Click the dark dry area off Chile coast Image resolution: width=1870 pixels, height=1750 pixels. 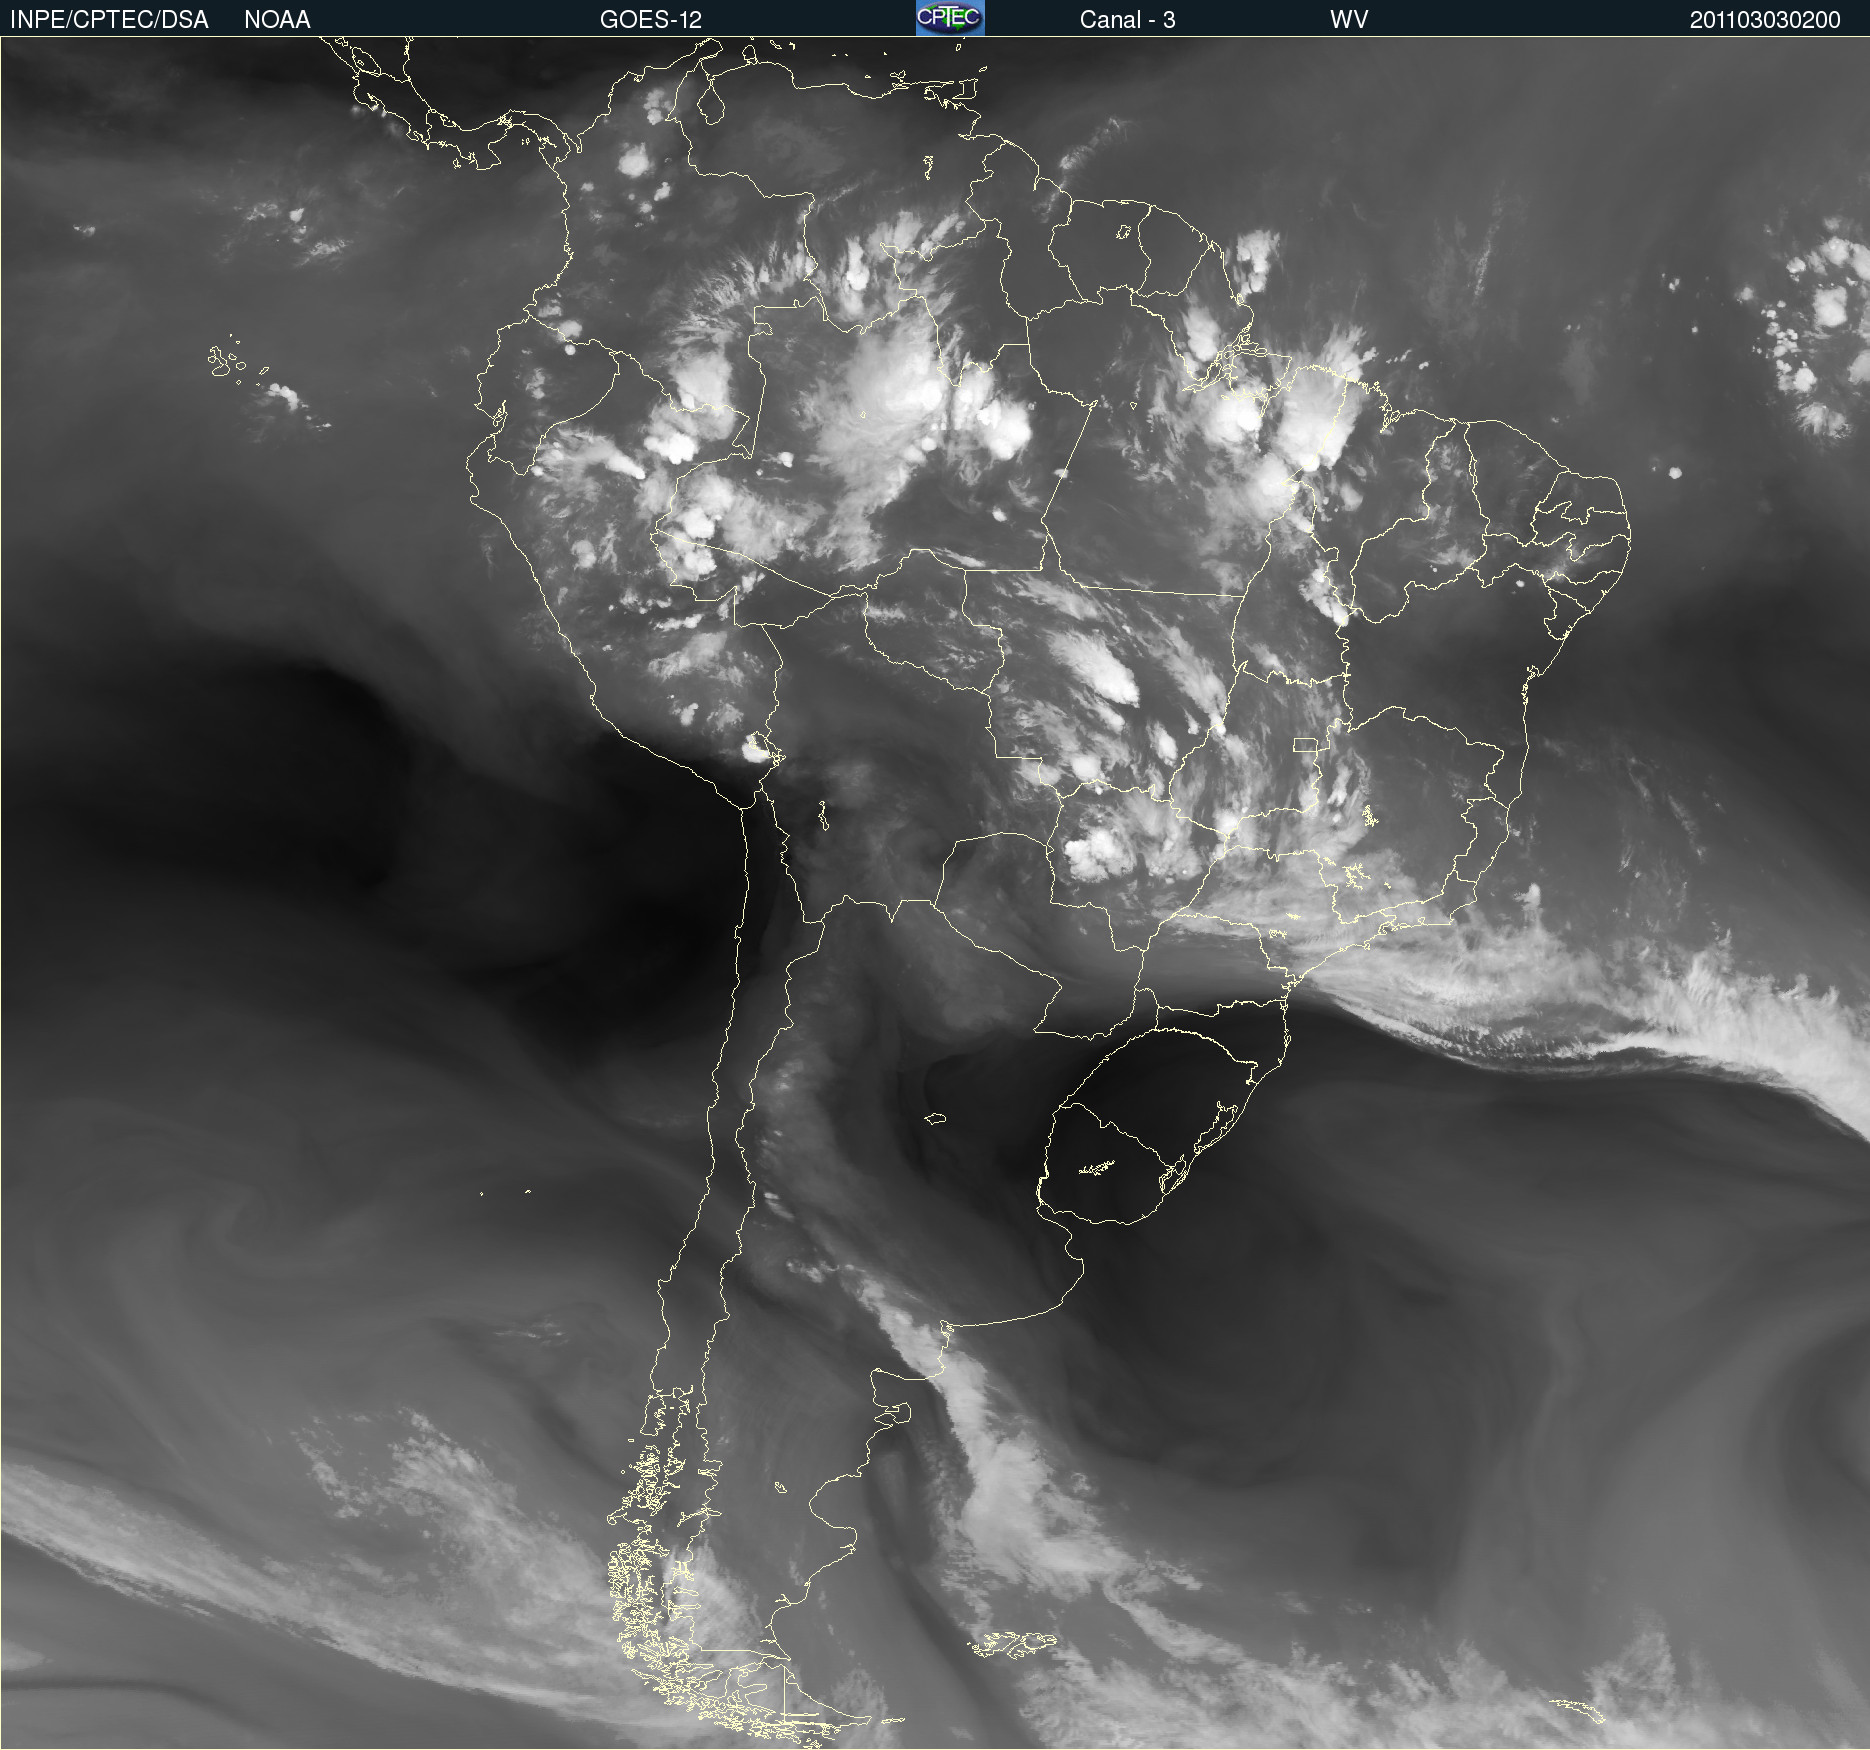400,850
